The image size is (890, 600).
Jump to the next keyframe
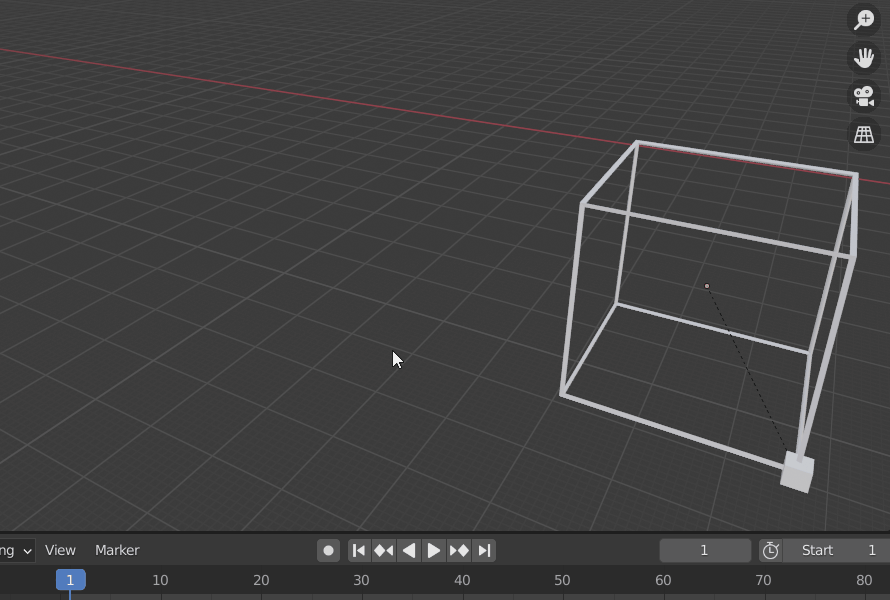coord(459,551)
